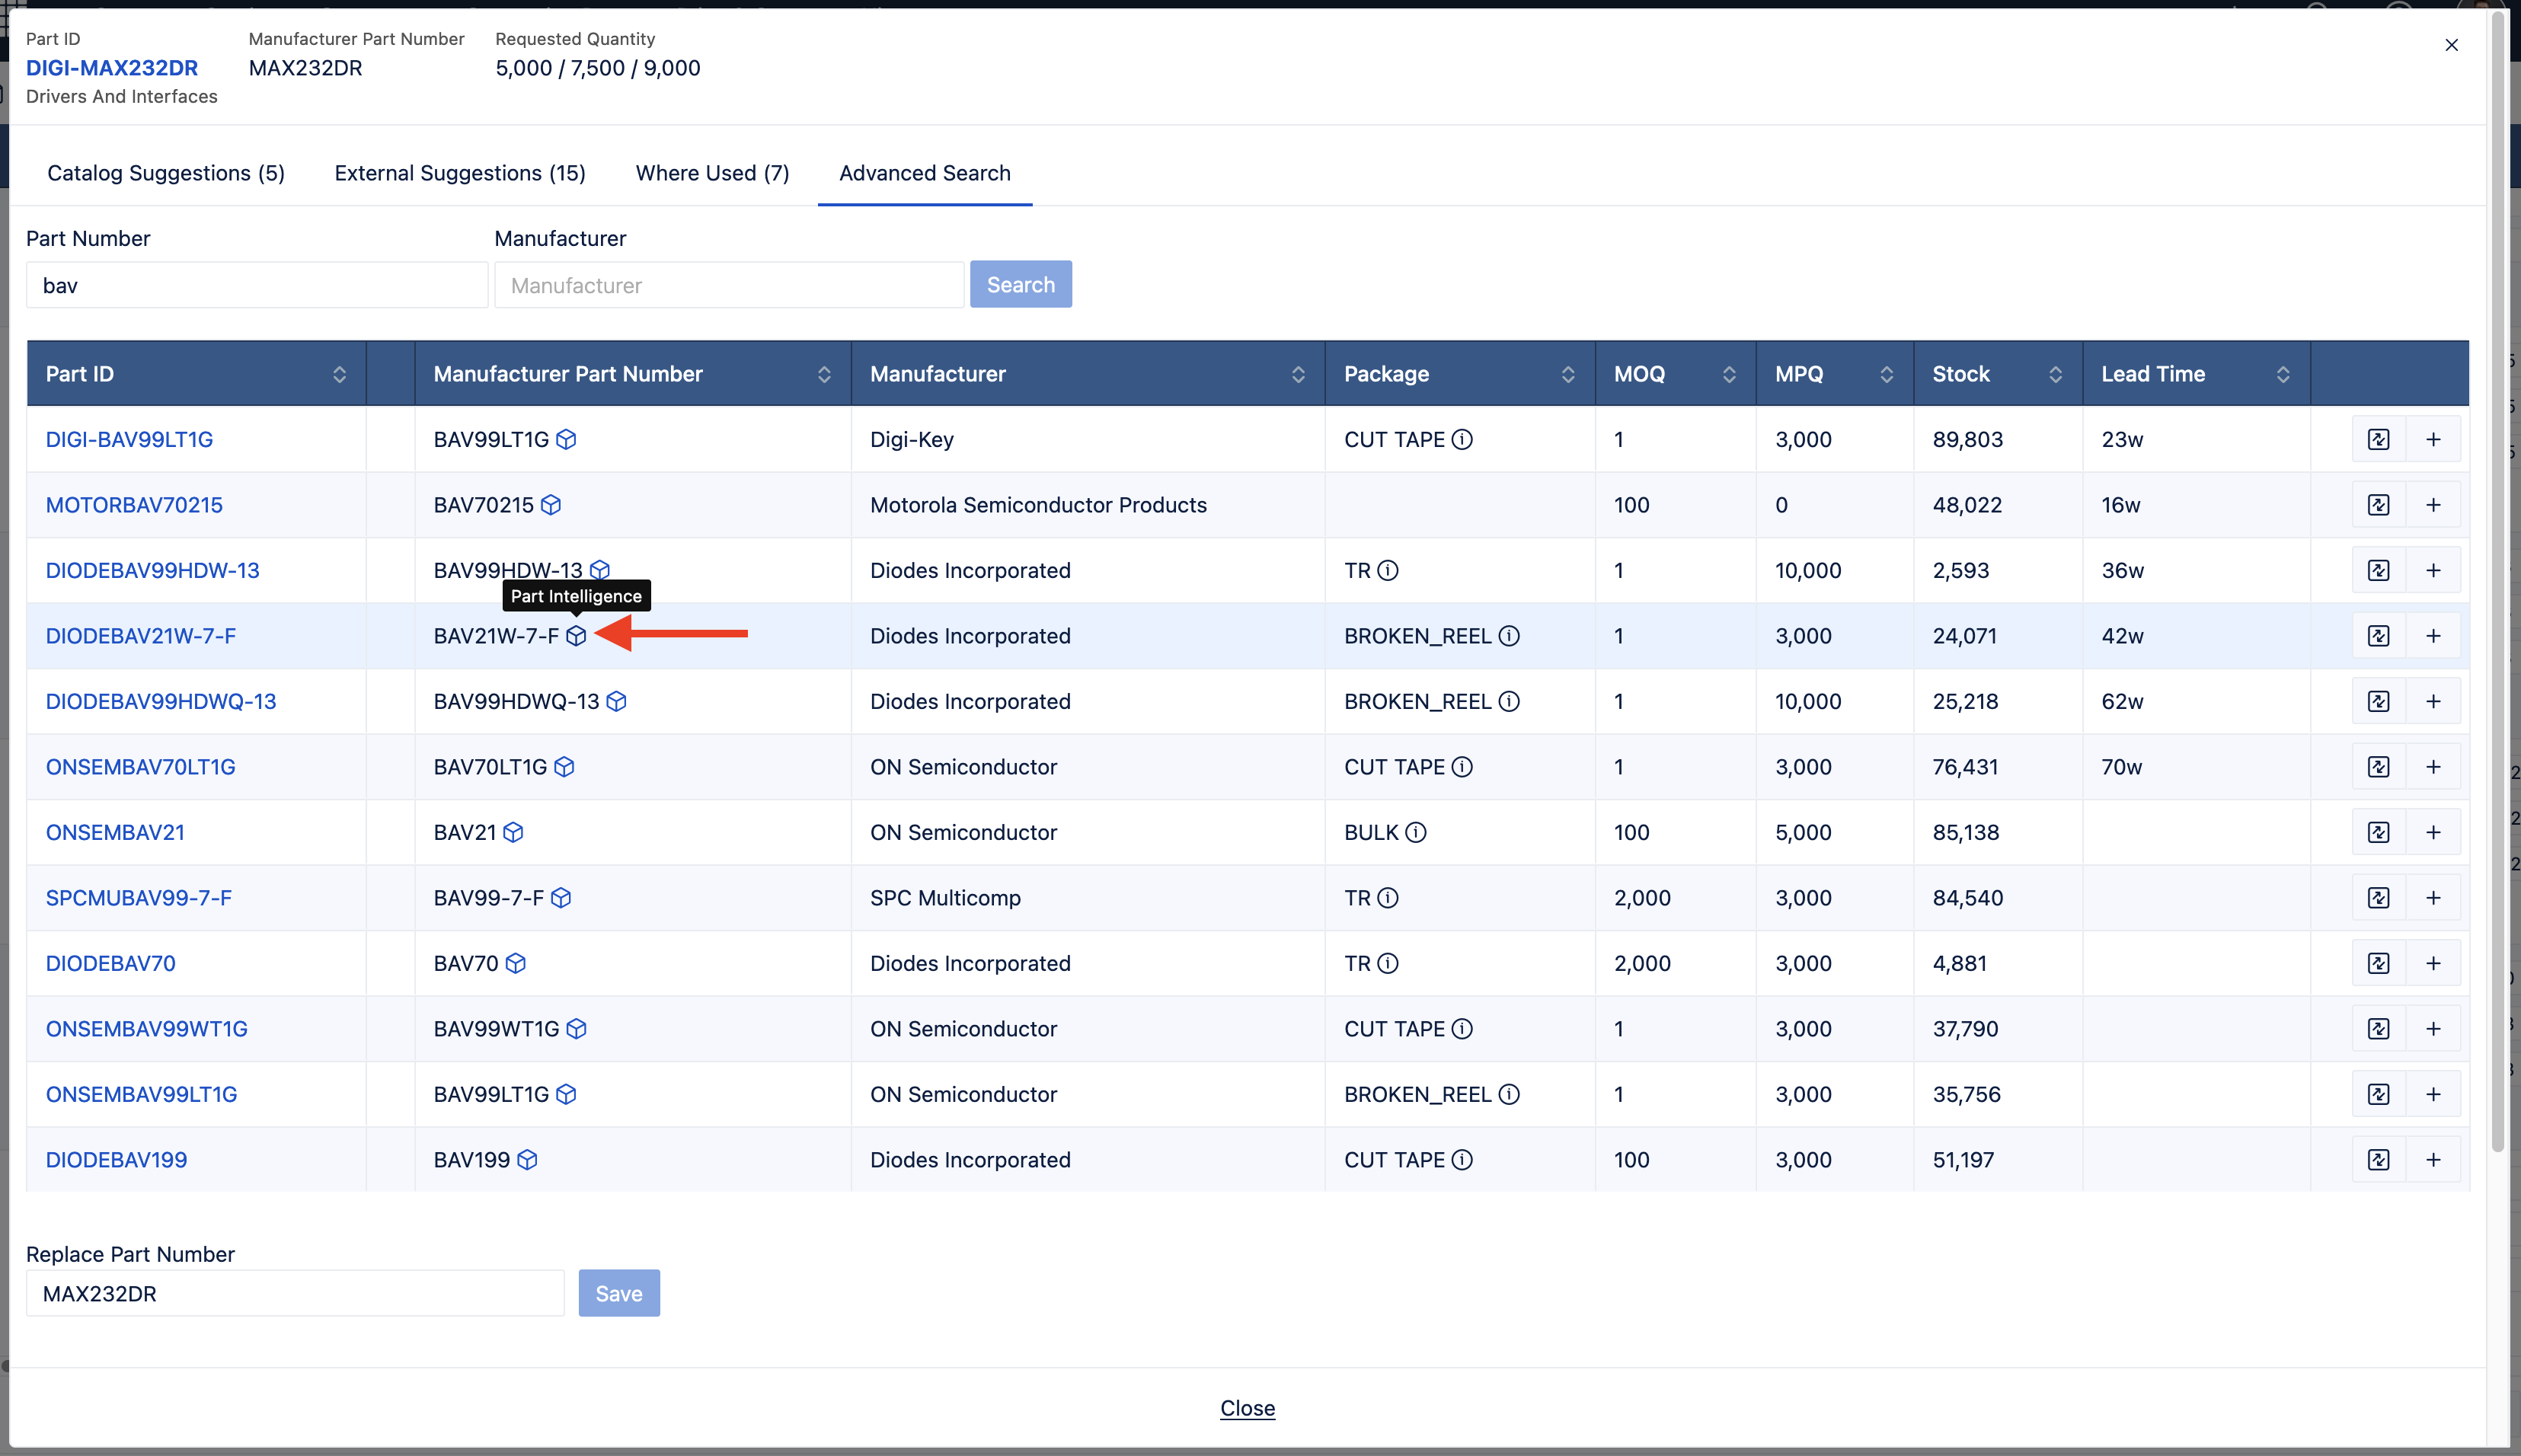The height and width of the screenshot is (1456, 2521).
Task: Sort table by MOQ column
Action: (1729, 374)
